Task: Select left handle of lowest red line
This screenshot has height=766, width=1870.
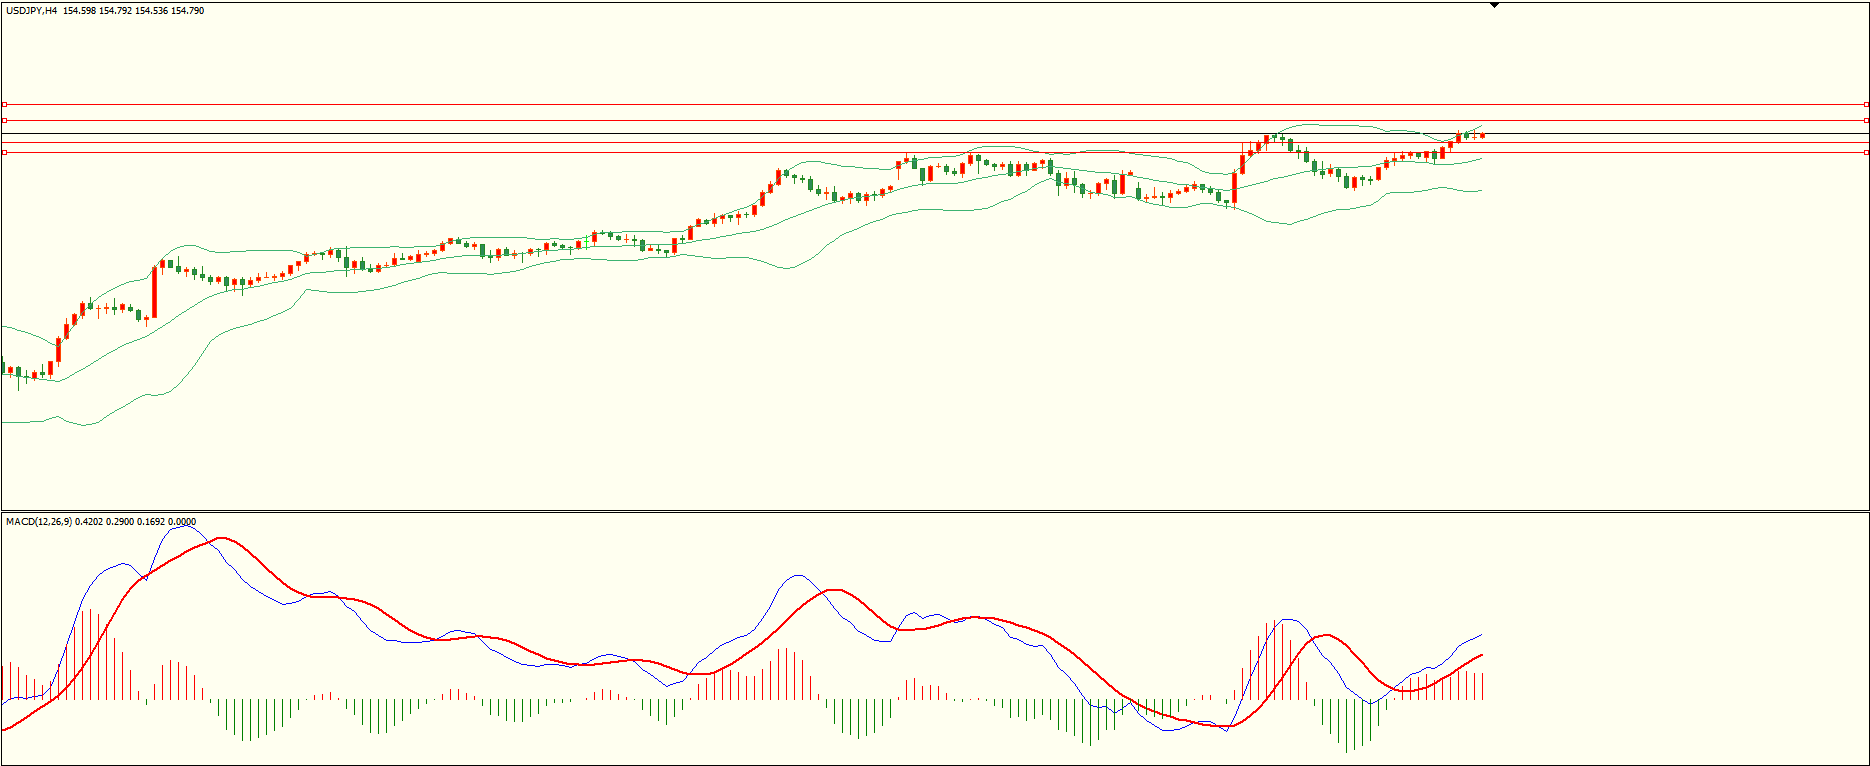Action: point(4,152)
